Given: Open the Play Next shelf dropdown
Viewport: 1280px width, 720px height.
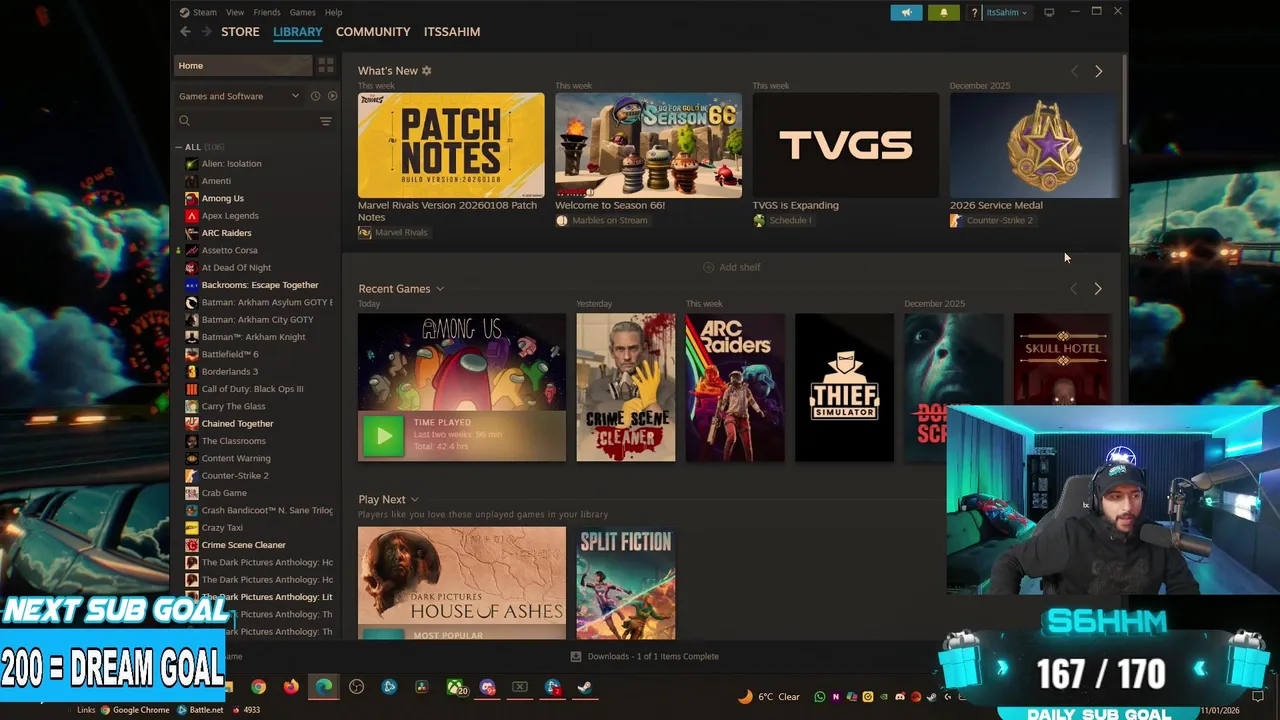Looking at the screenshot, I should tap(414, 500).
